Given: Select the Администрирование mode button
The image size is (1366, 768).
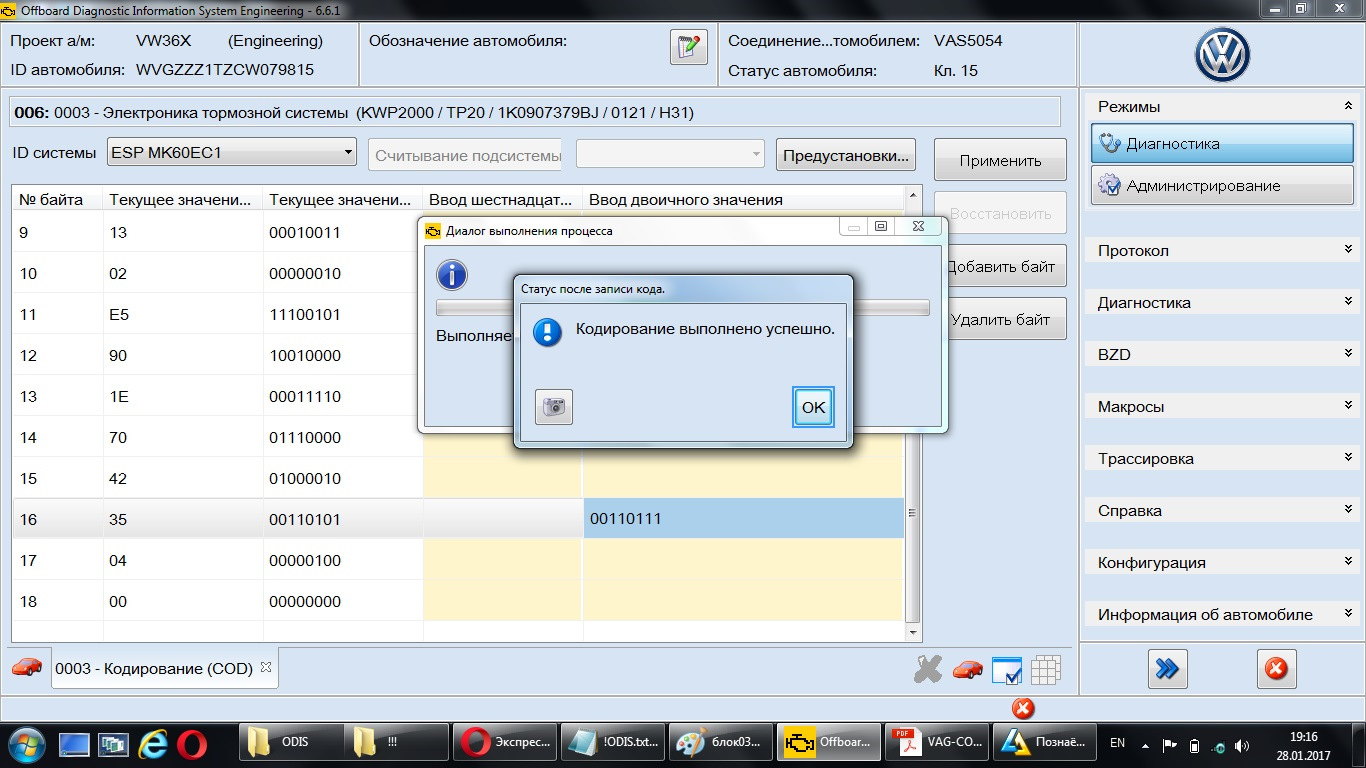Looking at the screenshot, I should 1222,185.
